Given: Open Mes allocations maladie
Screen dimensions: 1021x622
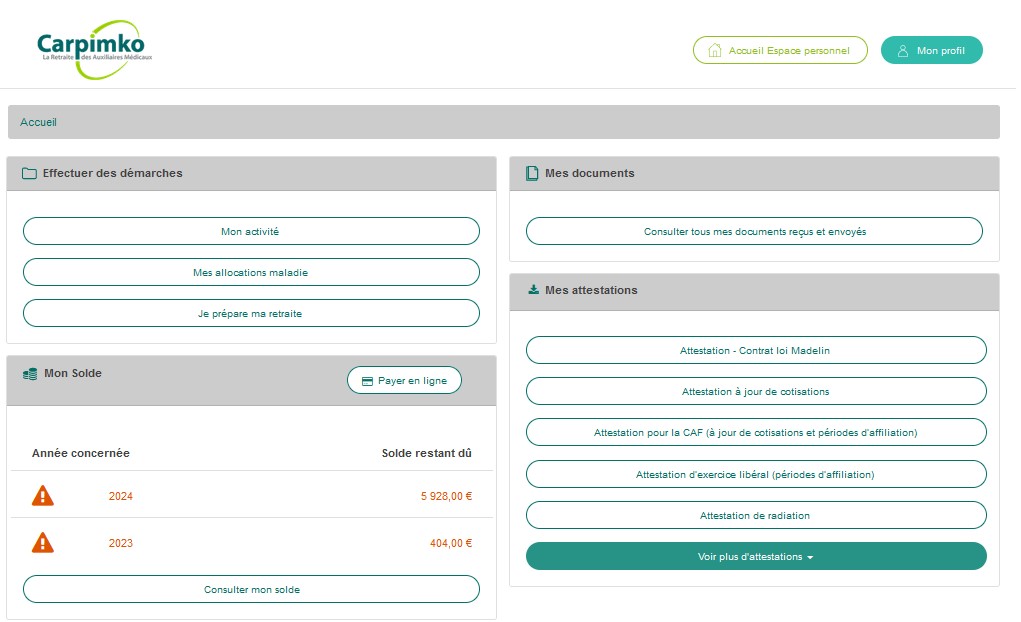Looking at the screenshot, I should [x=251, y=272].
